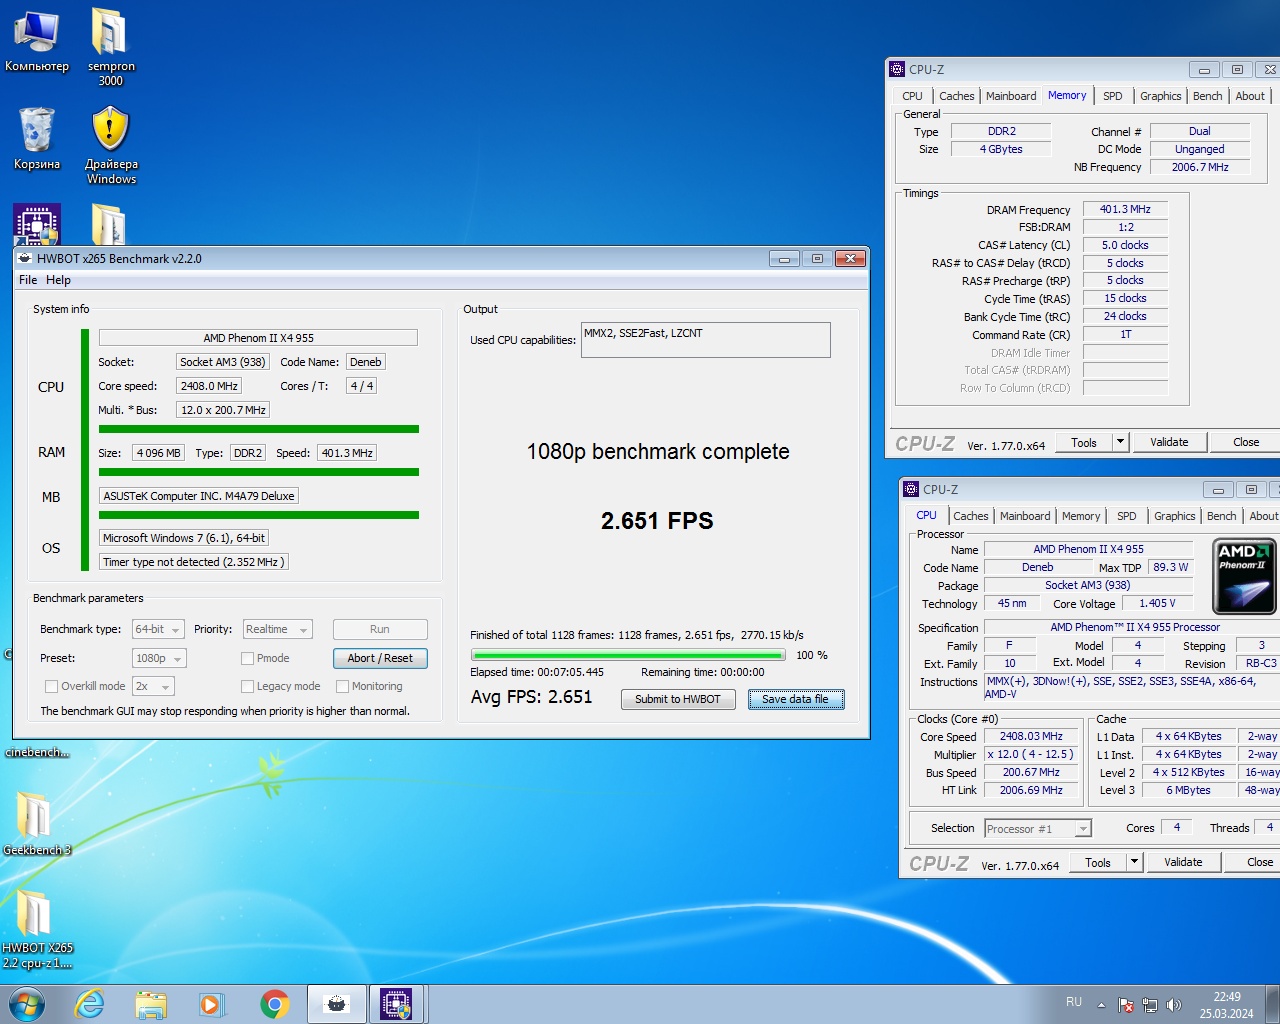1280x1024 pixels.
Task: Click the upper CPU-Z window title icon
Action: click(897, 69)
